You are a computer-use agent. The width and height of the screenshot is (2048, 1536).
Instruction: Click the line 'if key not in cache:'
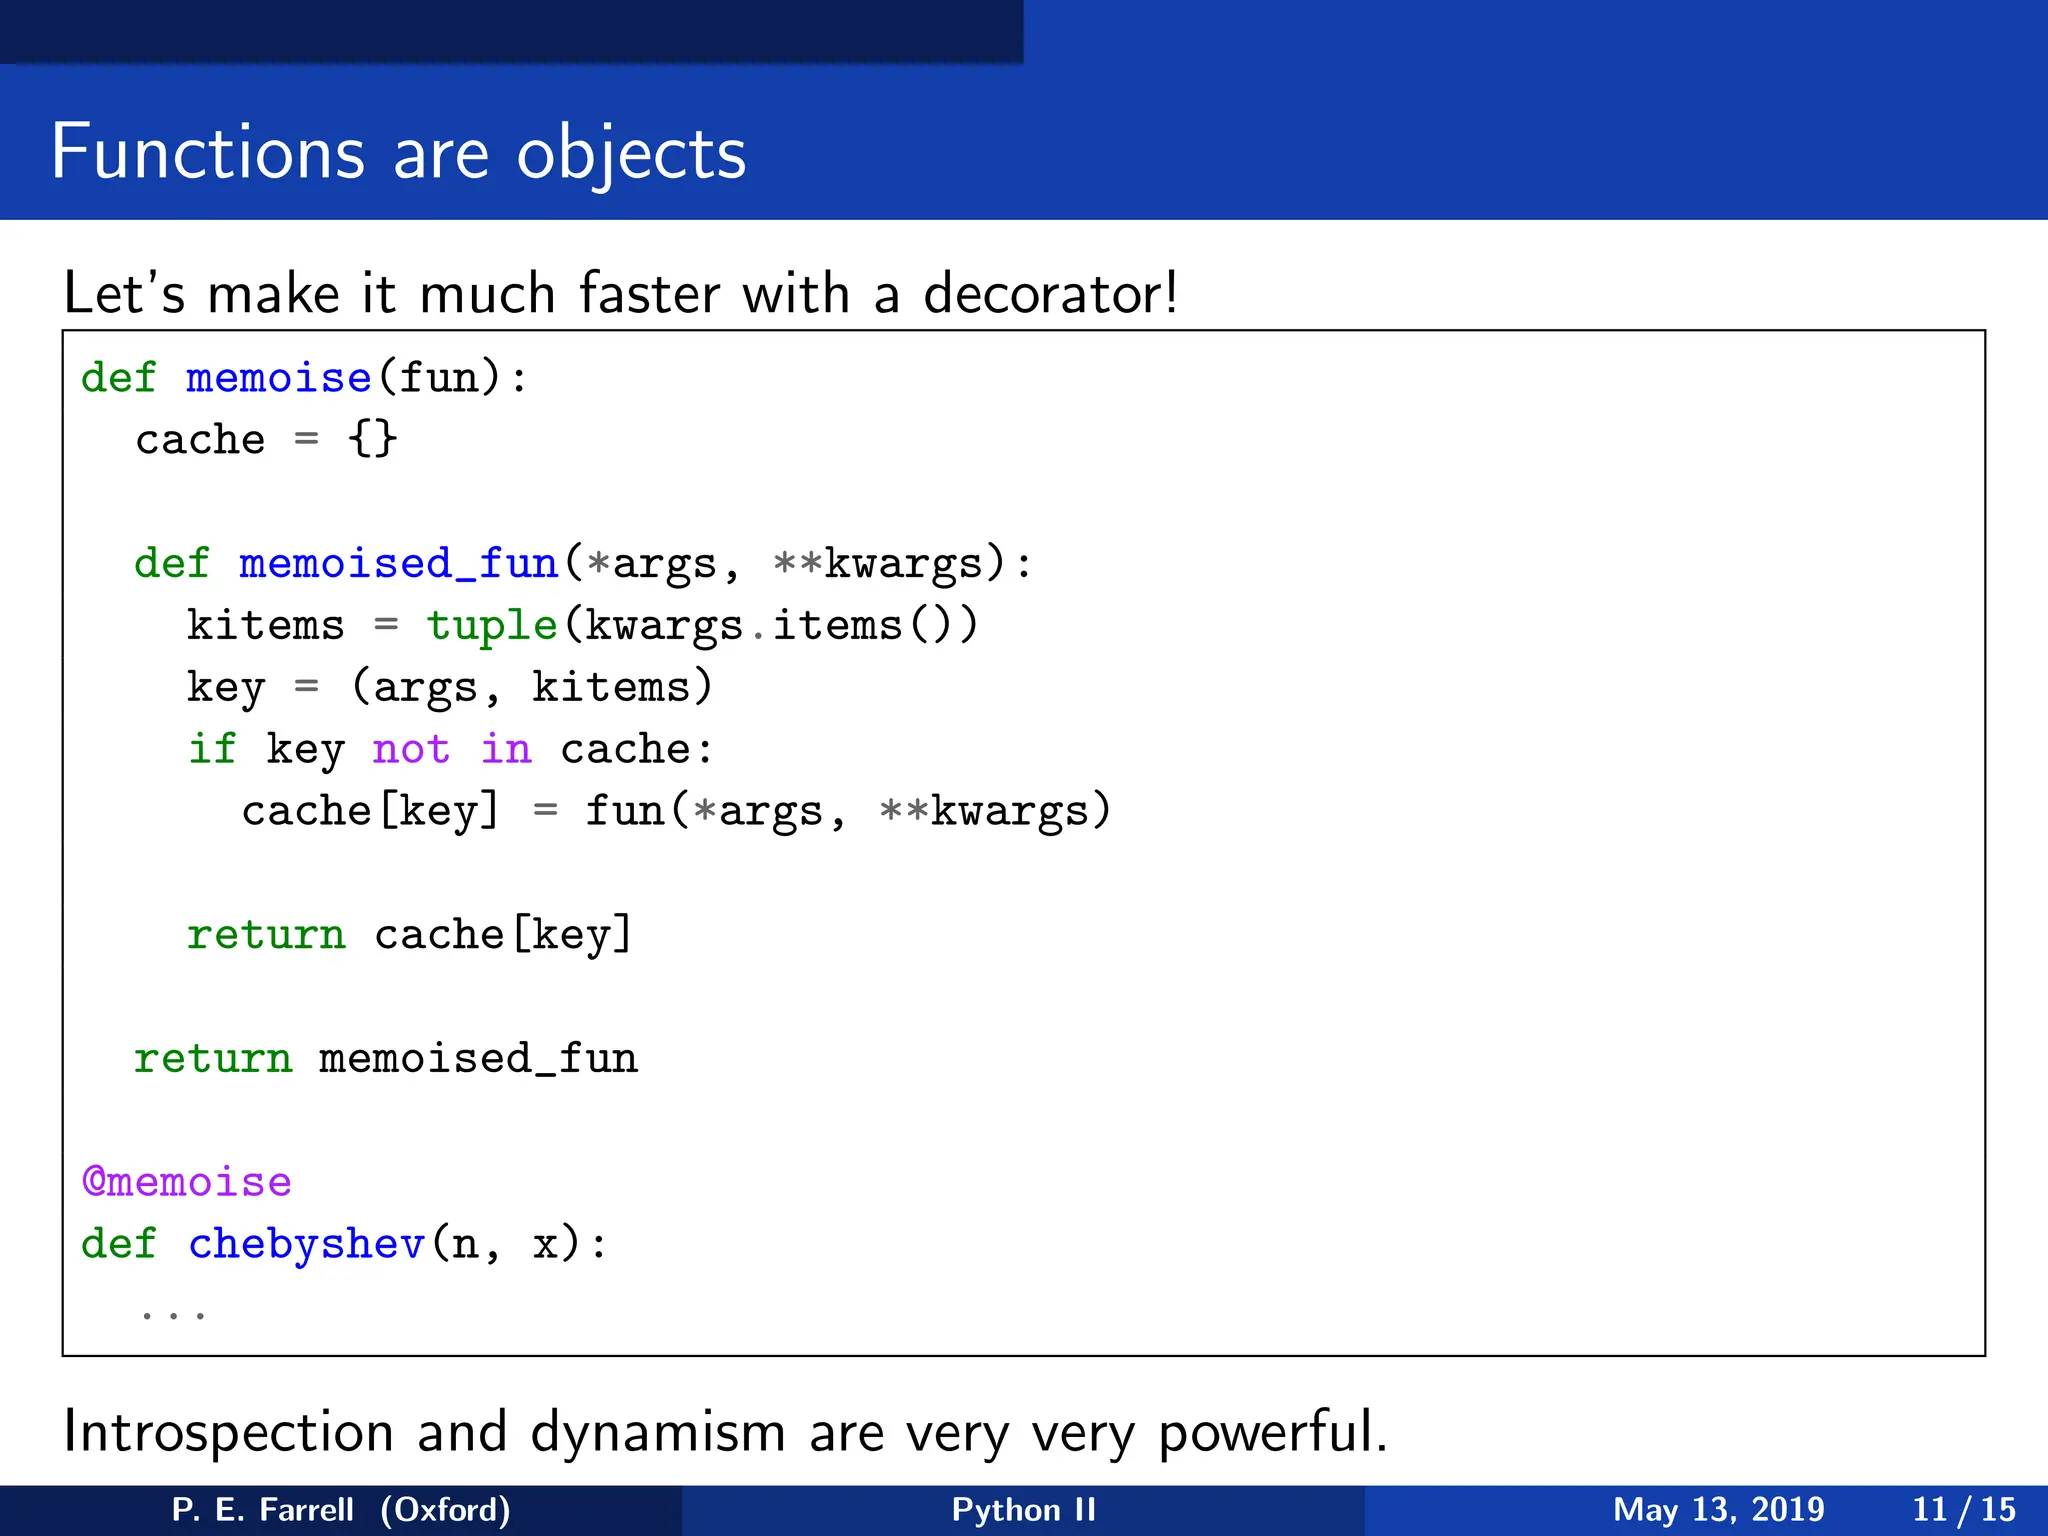[x=451, y=749]
